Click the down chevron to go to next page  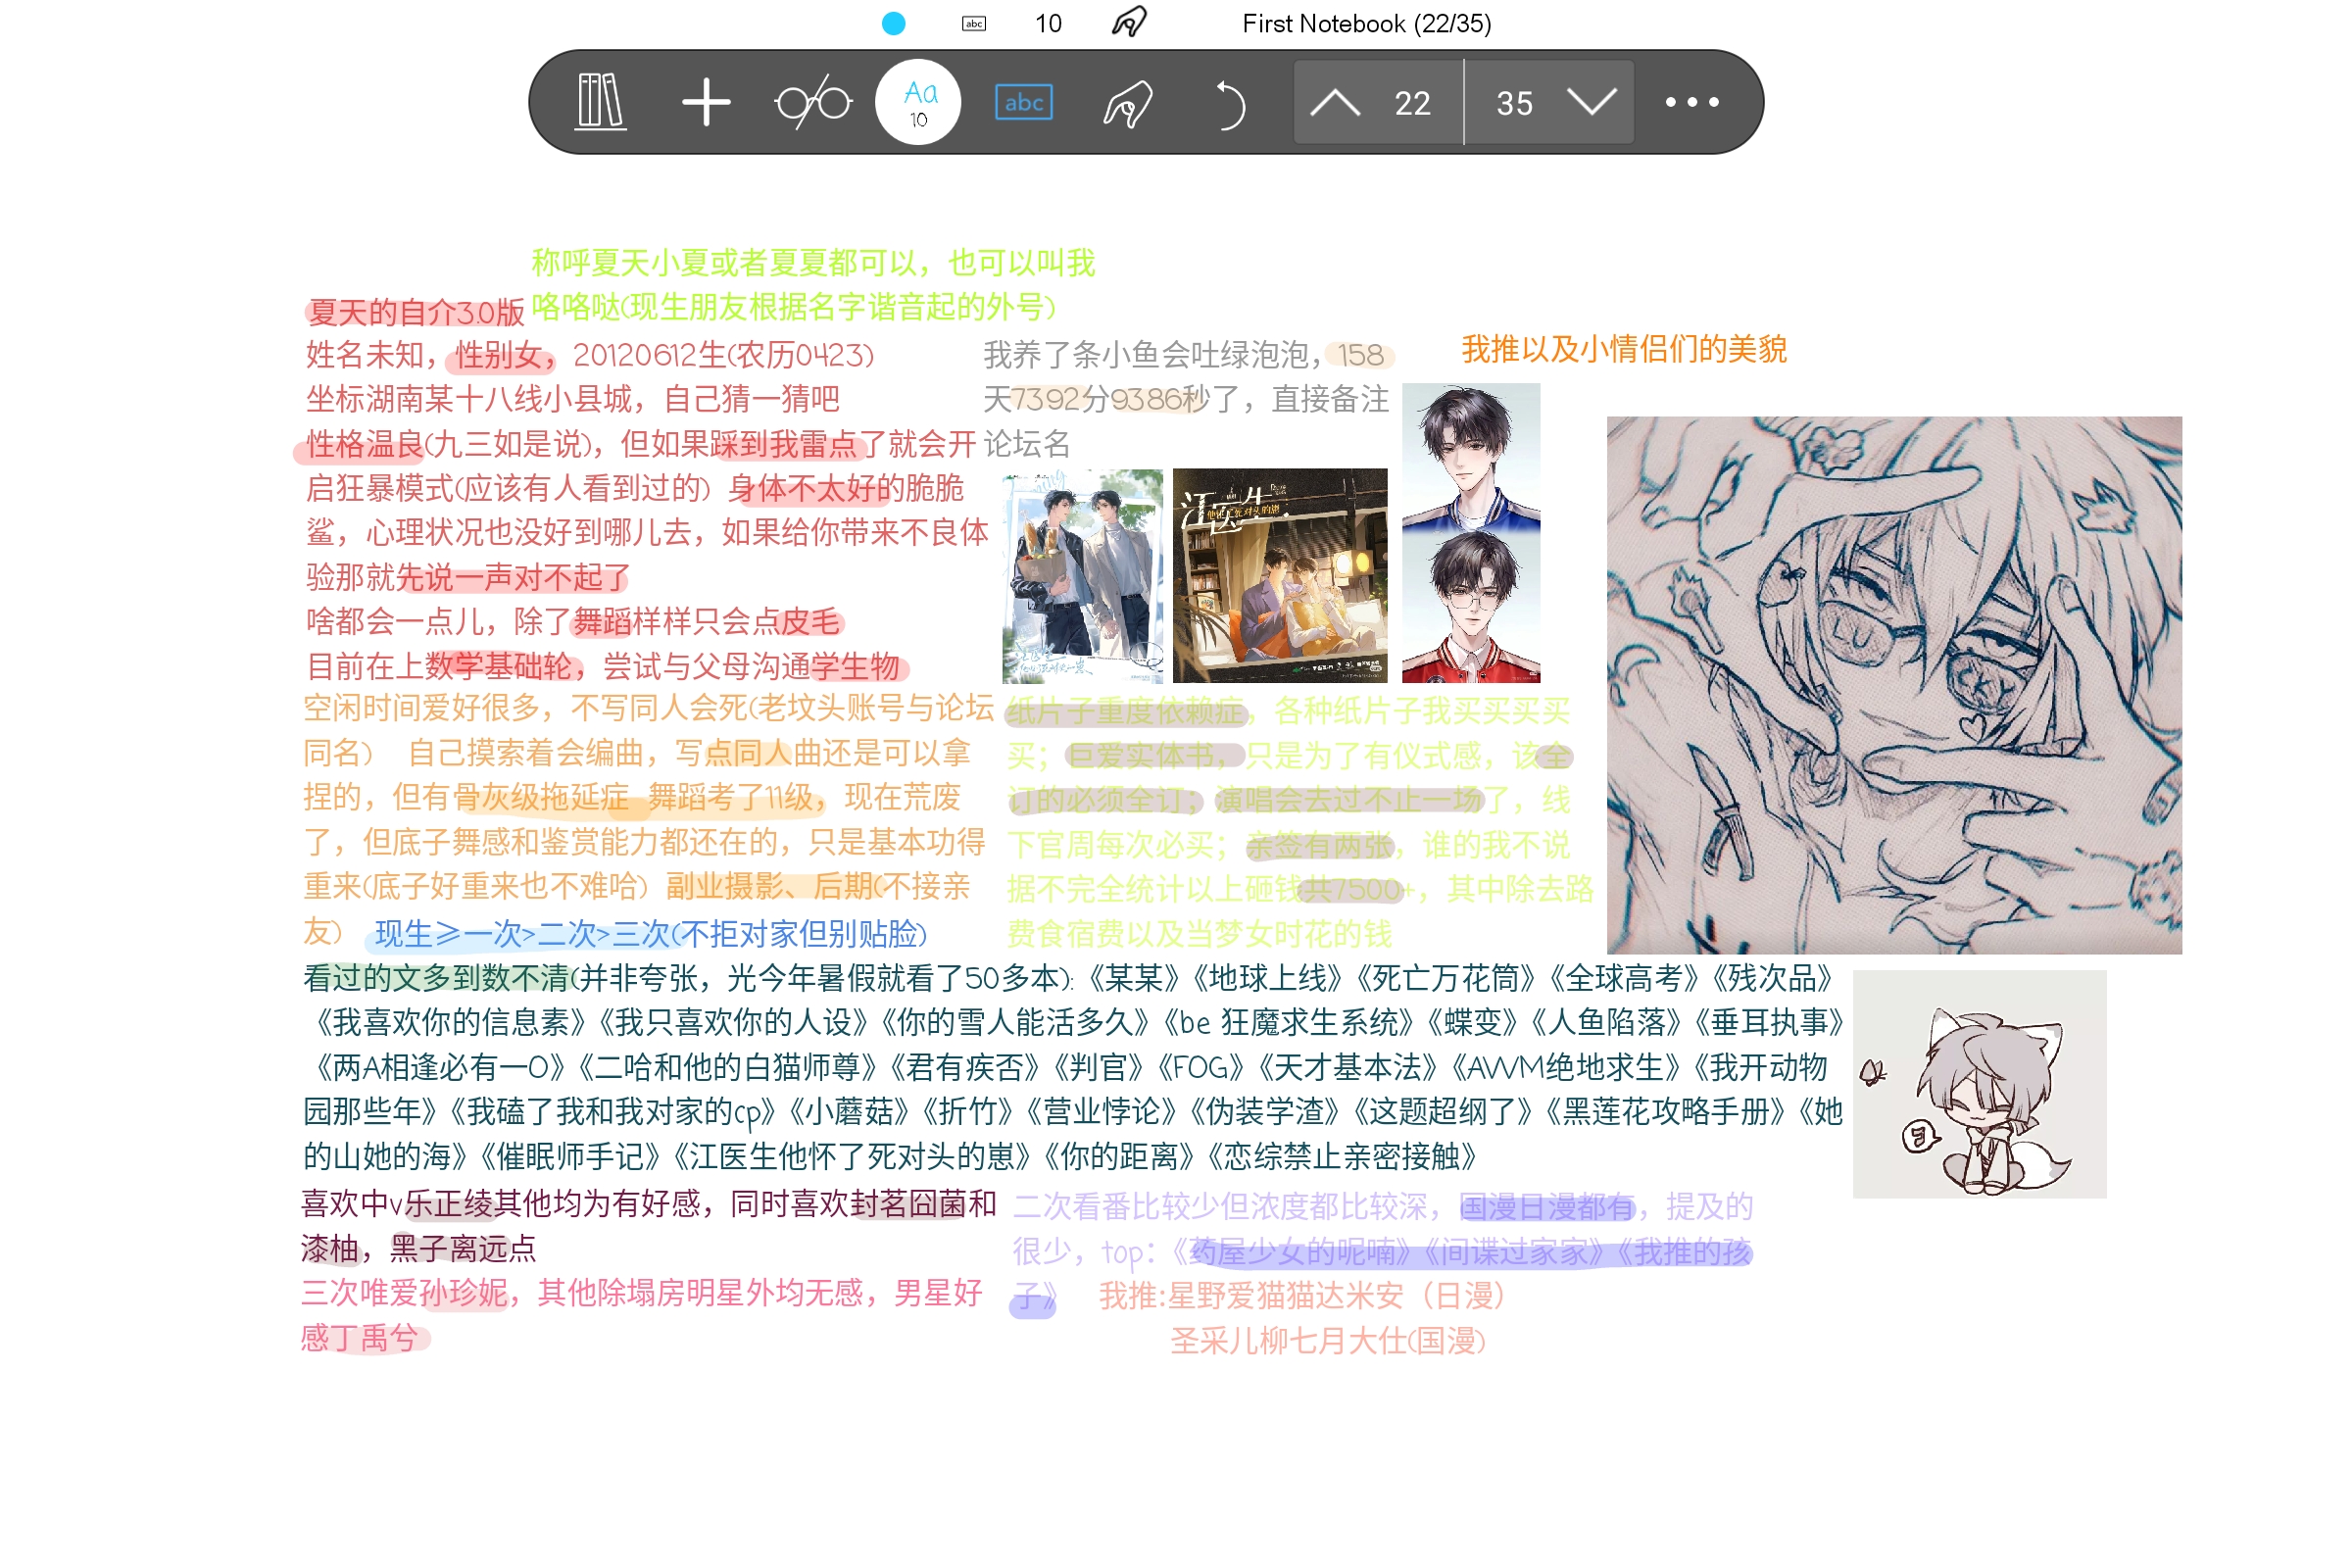[1591, 101]
